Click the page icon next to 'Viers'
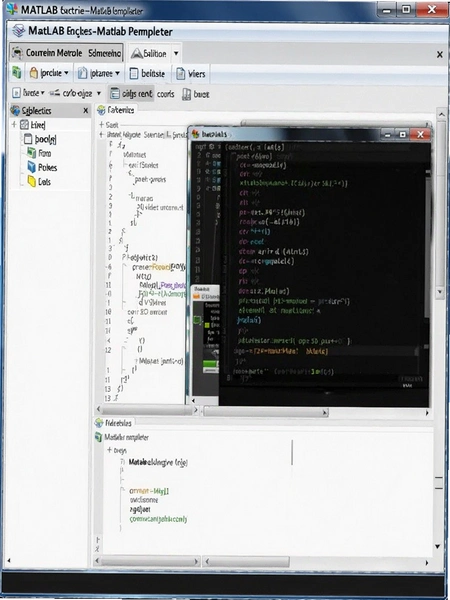 click(181, 73)
